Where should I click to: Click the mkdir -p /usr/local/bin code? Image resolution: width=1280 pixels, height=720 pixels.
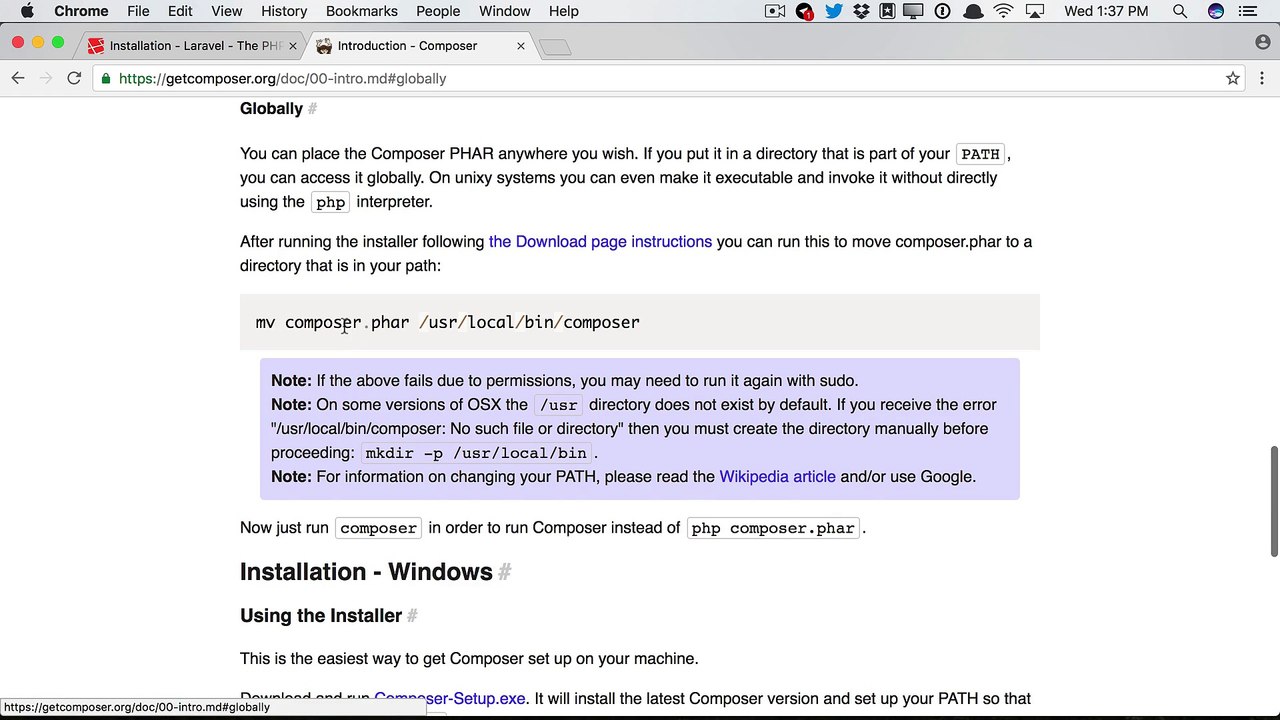(x=476, y=453)
